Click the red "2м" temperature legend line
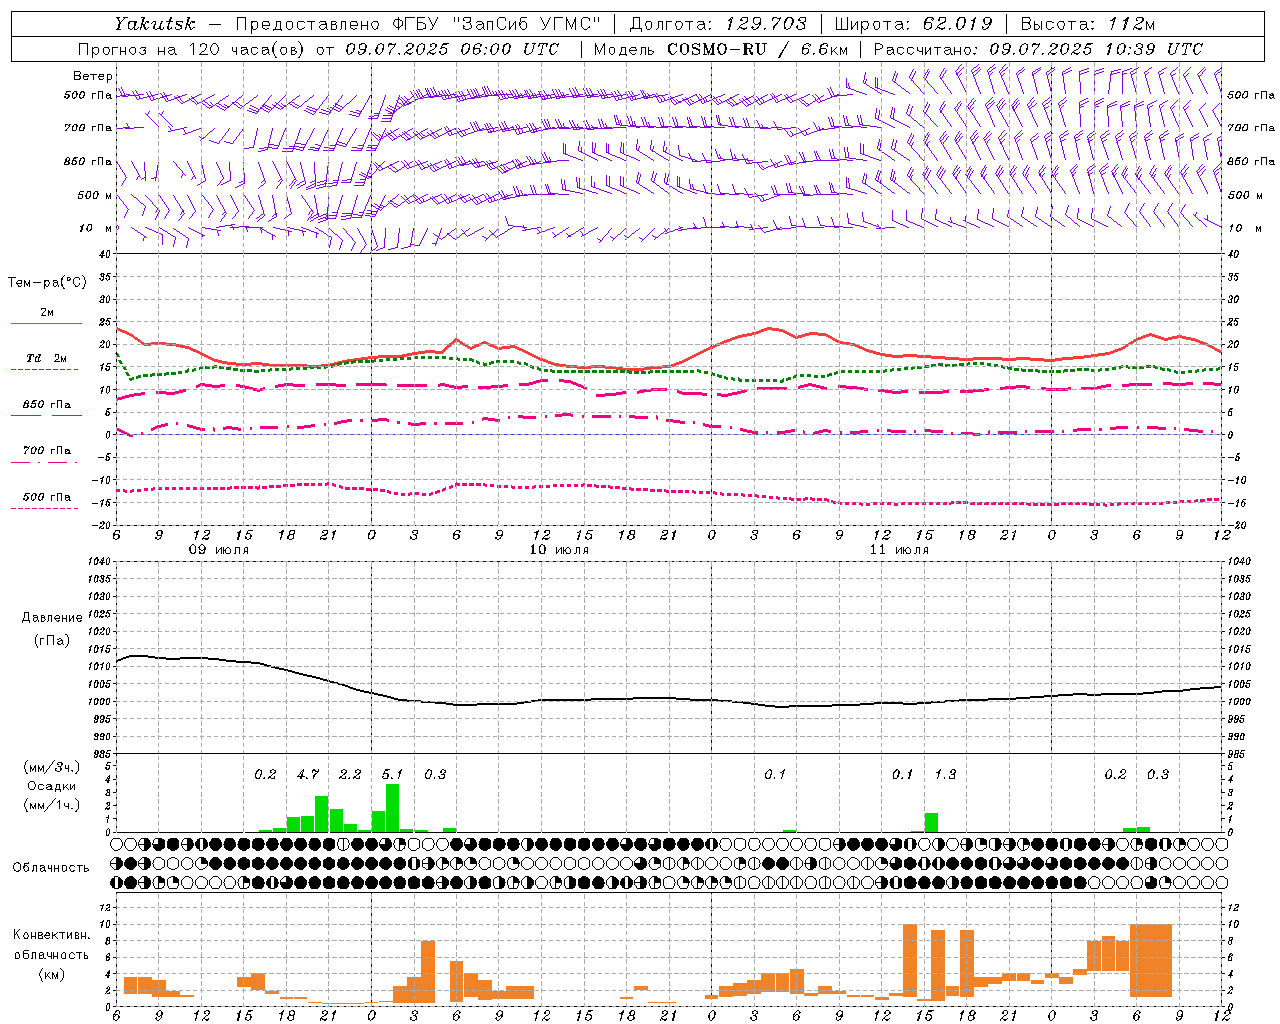The height and width of the screenshot is (1024, 1280). tap(46, 323)
